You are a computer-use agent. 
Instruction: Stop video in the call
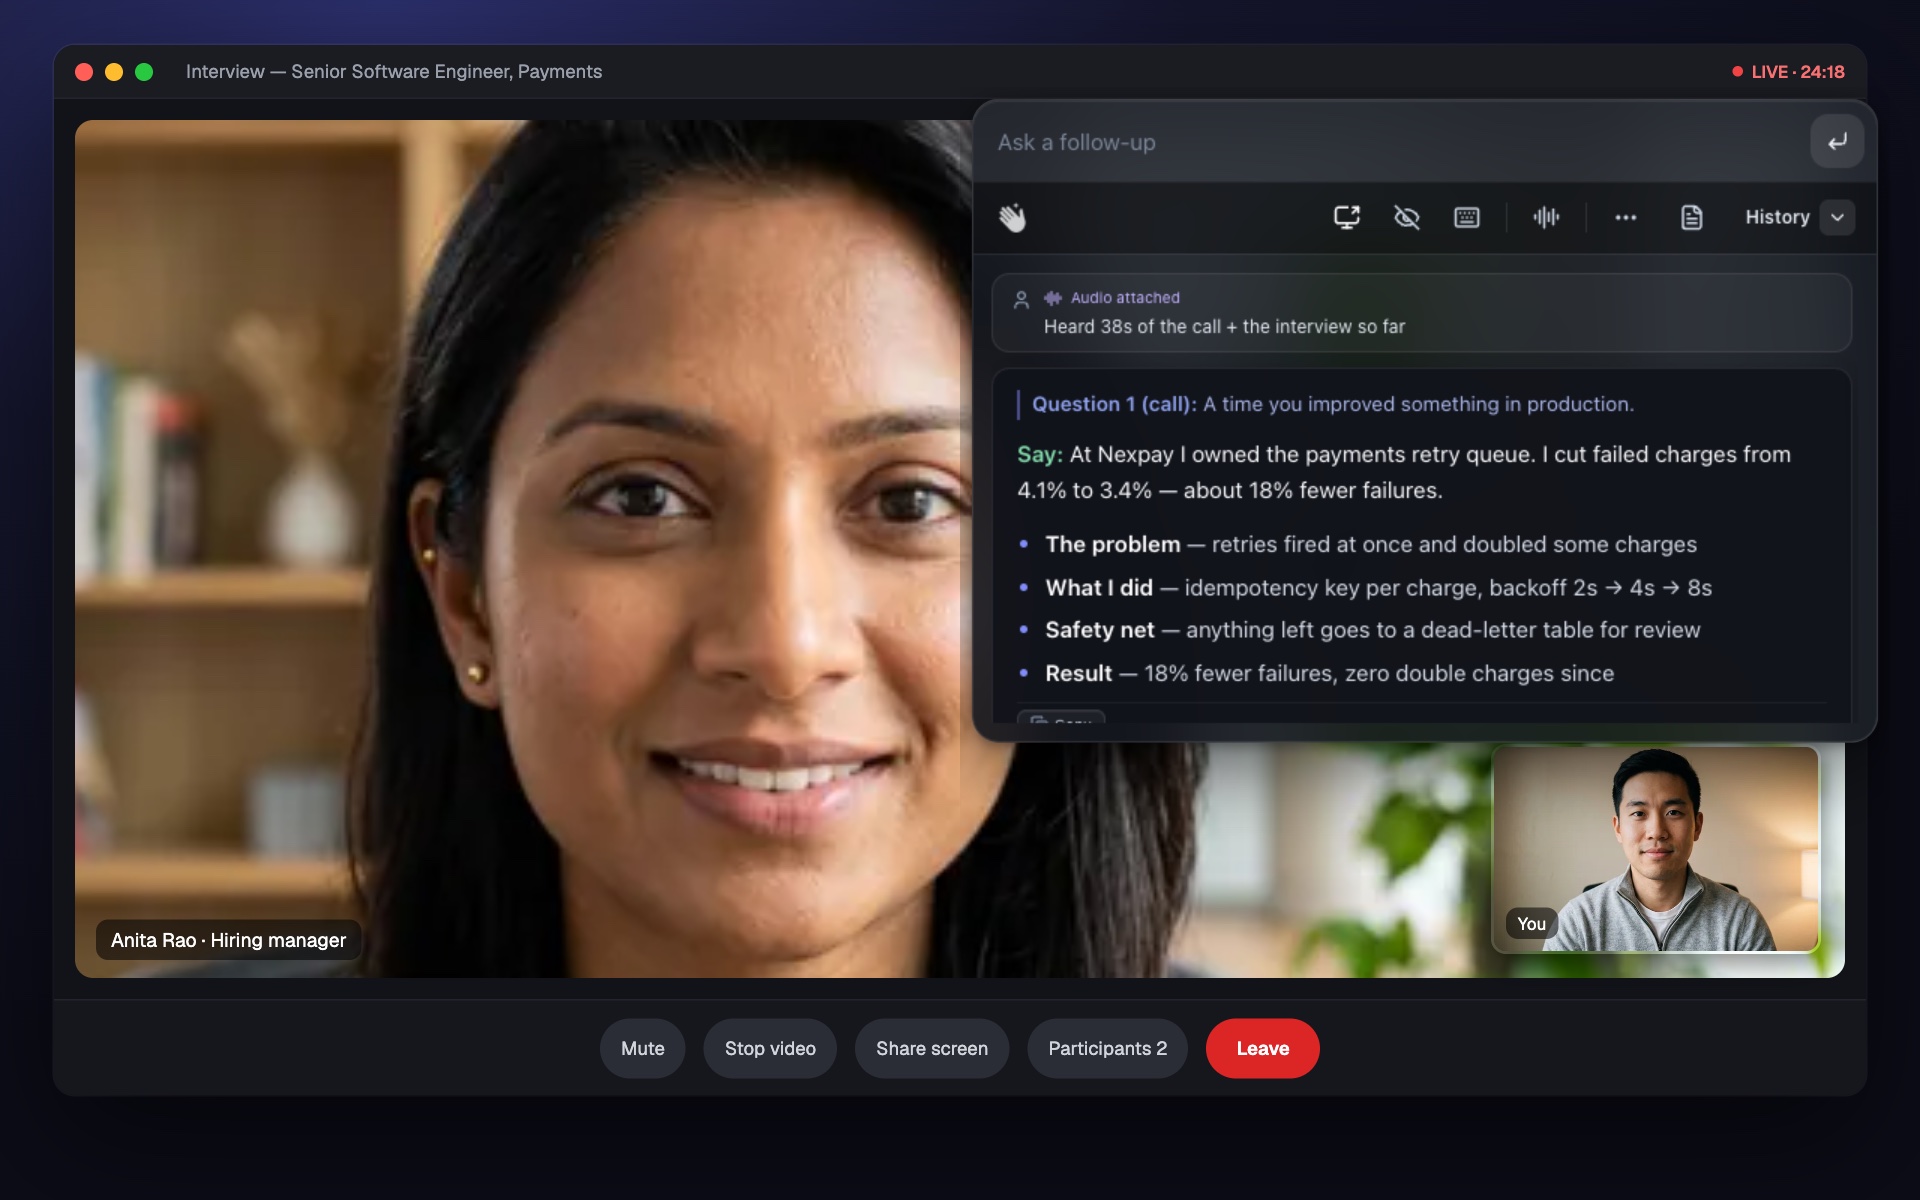(x=770, y=1048)
